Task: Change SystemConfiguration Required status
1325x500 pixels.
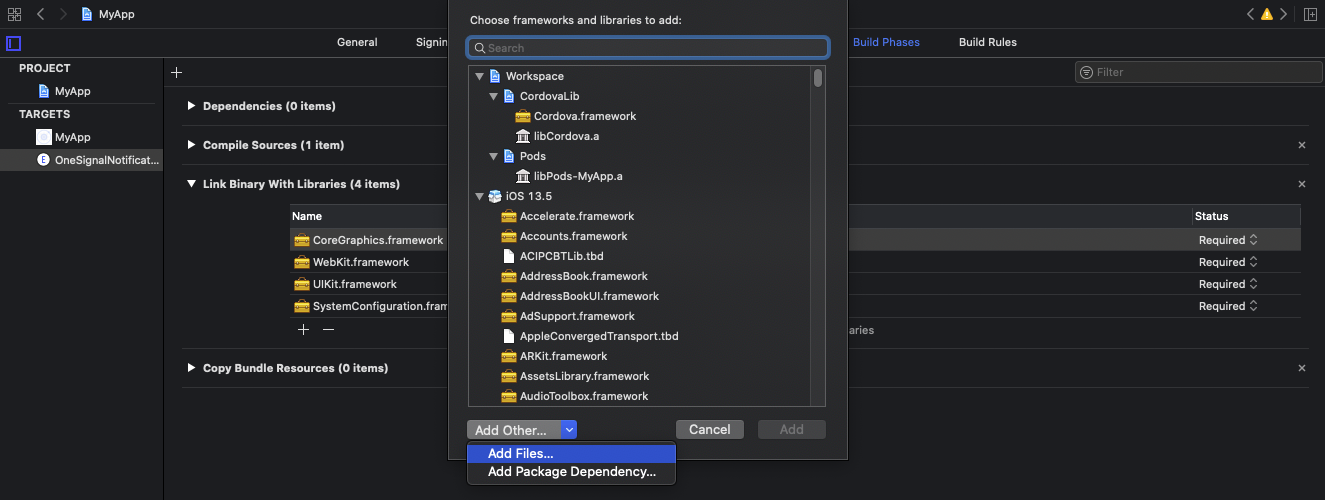Action: (1228, 306)
